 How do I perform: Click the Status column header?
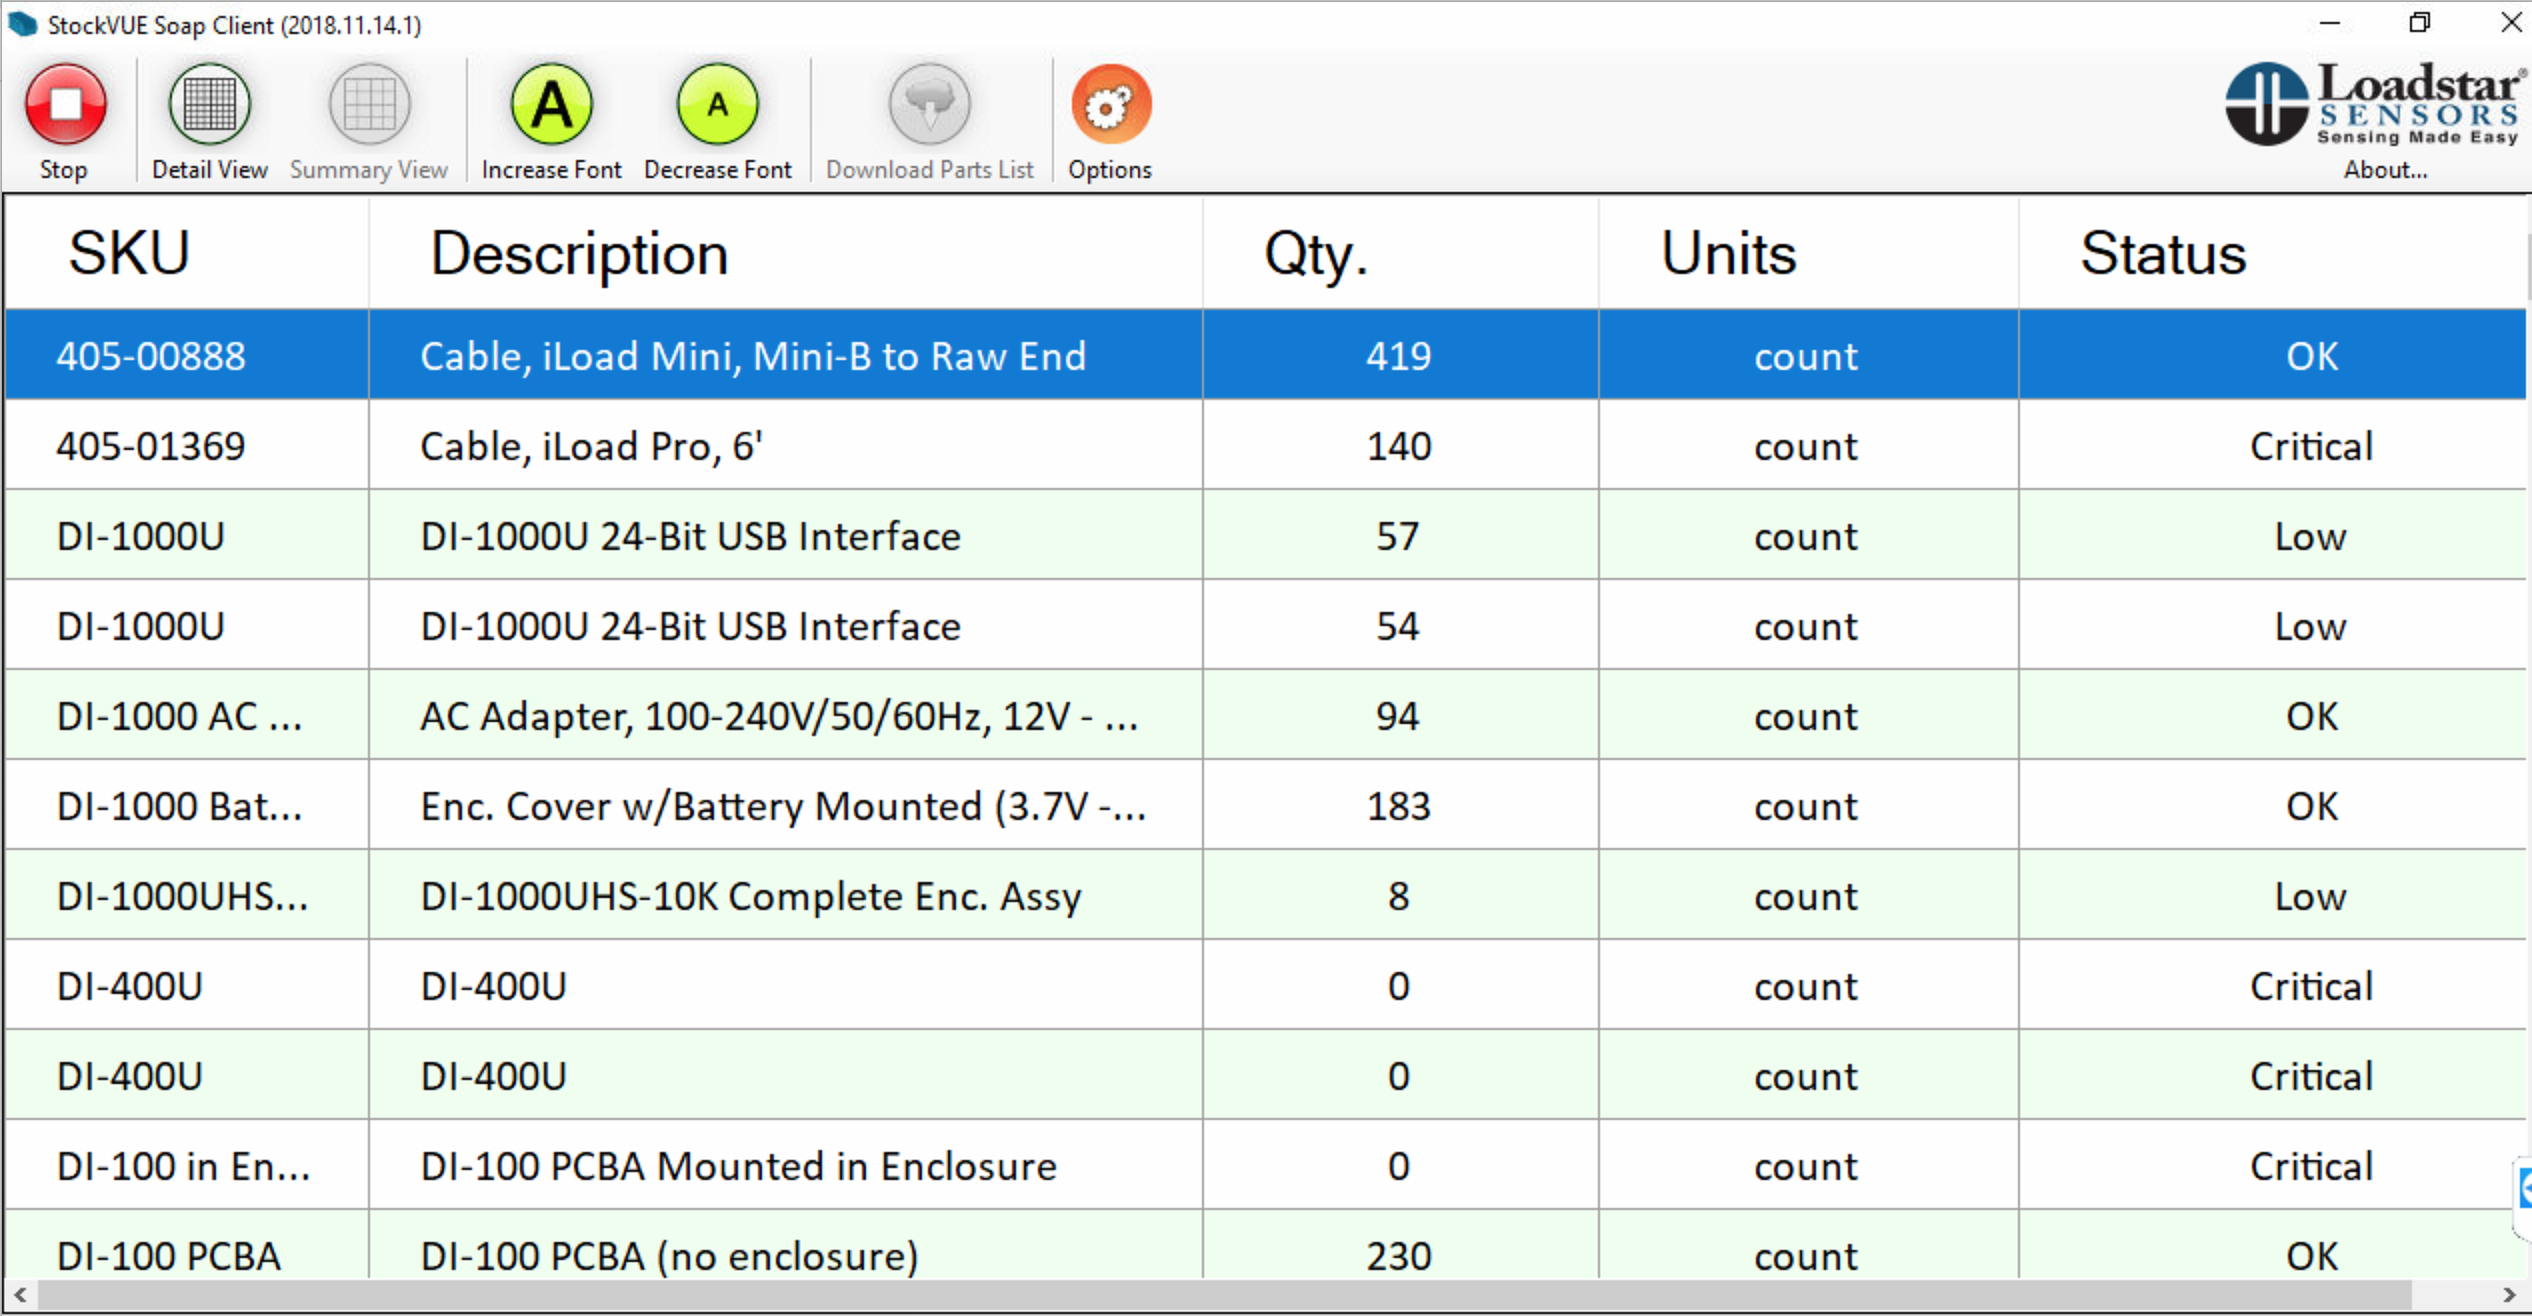pyautogui.click(x=2163, y=253)
